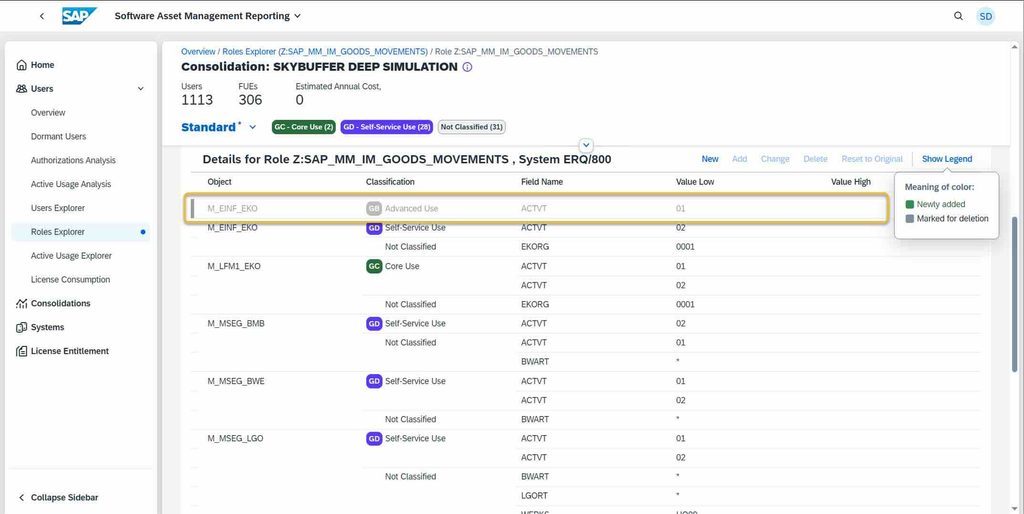
Task: Toggle header collapse chevron button
Action: 586,145
